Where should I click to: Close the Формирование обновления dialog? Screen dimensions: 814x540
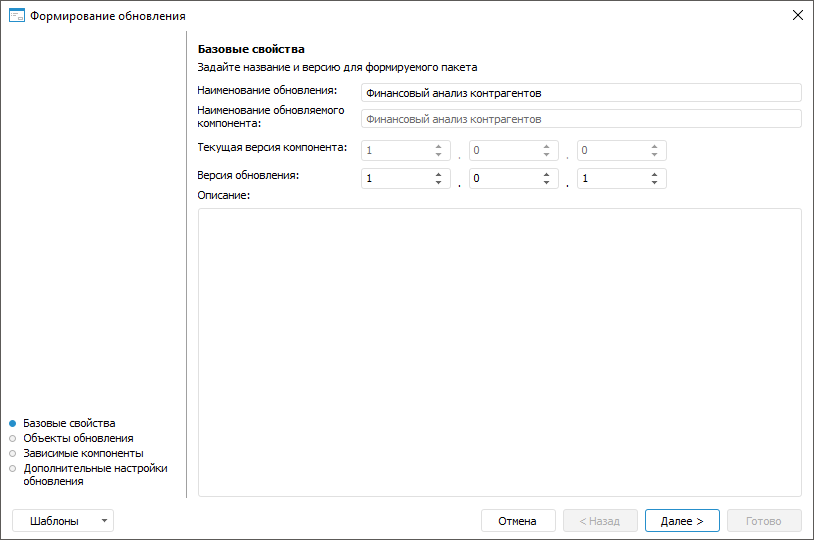click(x=797, y=16)
